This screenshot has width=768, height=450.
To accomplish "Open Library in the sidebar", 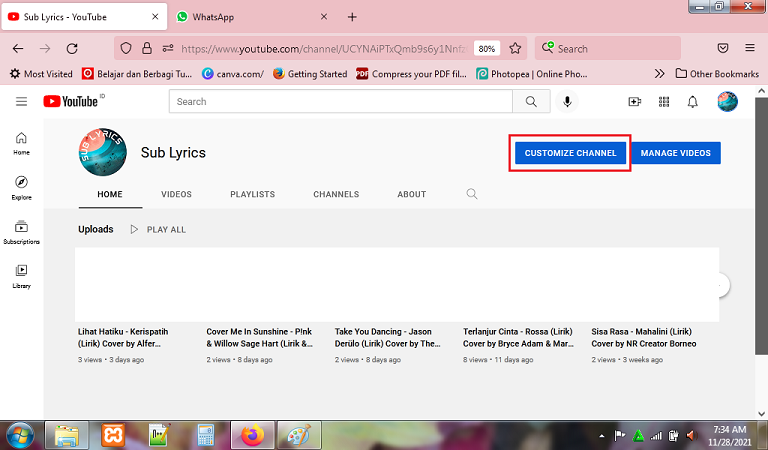I will [x=21, y=276].
